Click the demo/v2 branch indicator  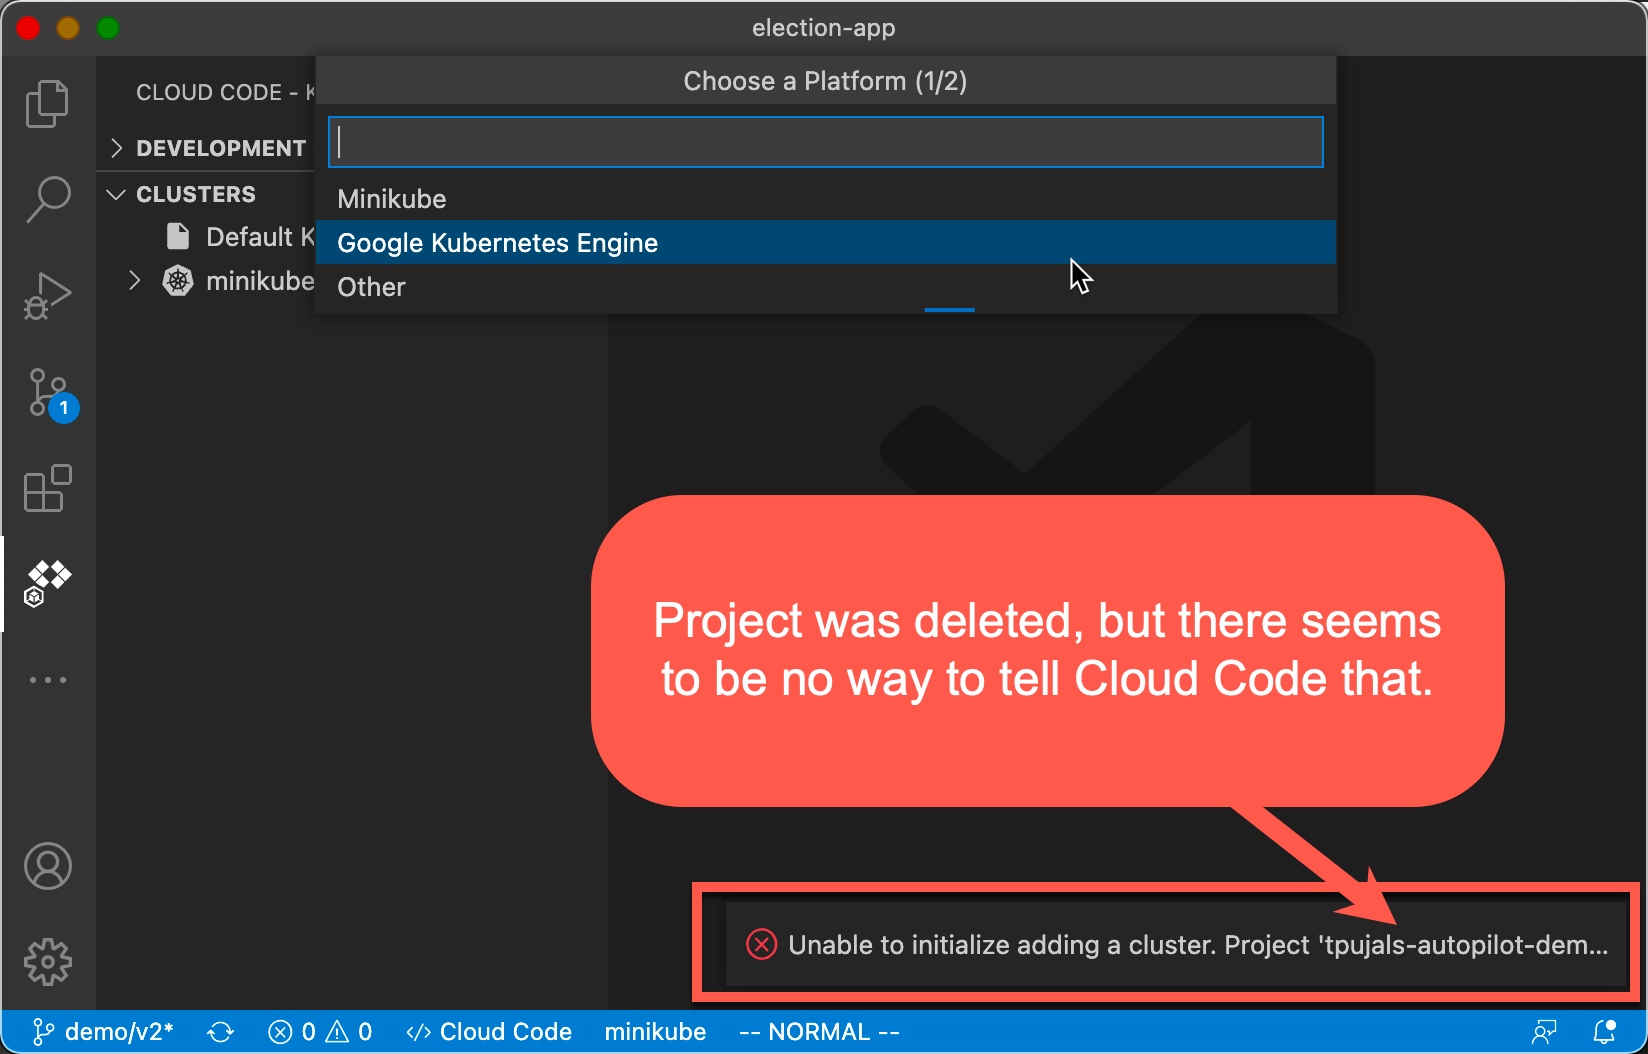pos(103,1031)
